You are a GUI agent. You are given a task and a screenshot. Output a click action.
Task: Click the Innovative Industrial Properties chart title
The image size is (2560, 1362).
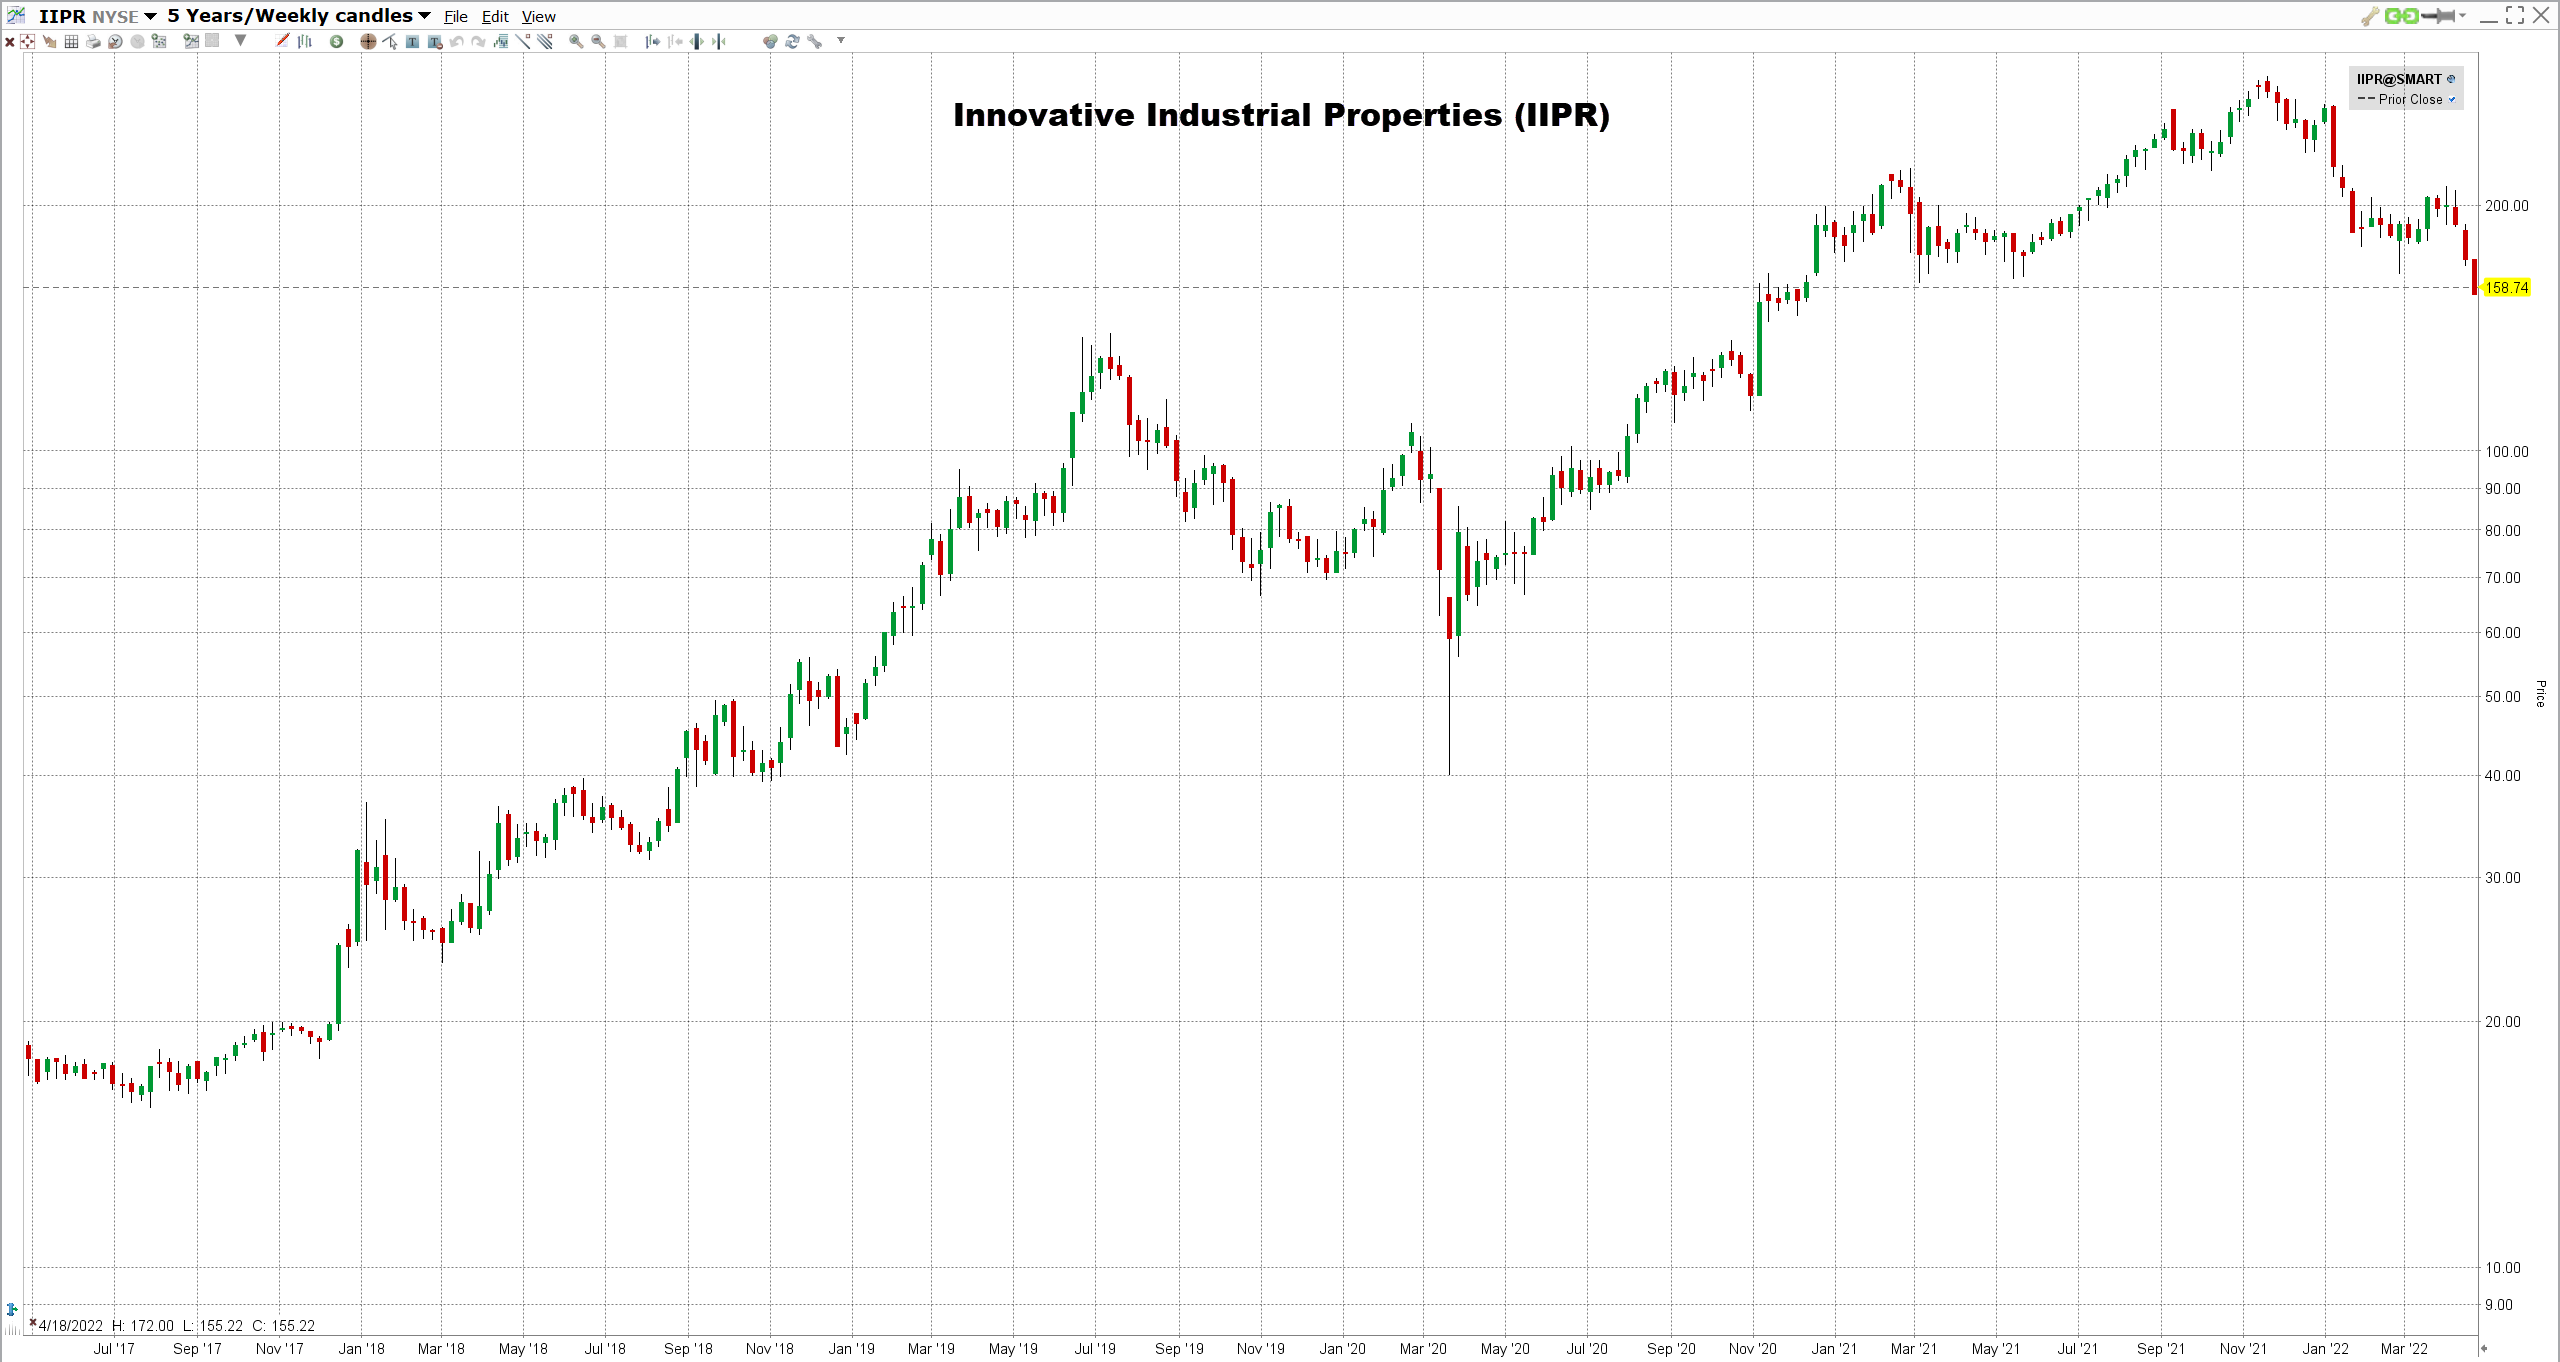click(x=1281, y=115)
